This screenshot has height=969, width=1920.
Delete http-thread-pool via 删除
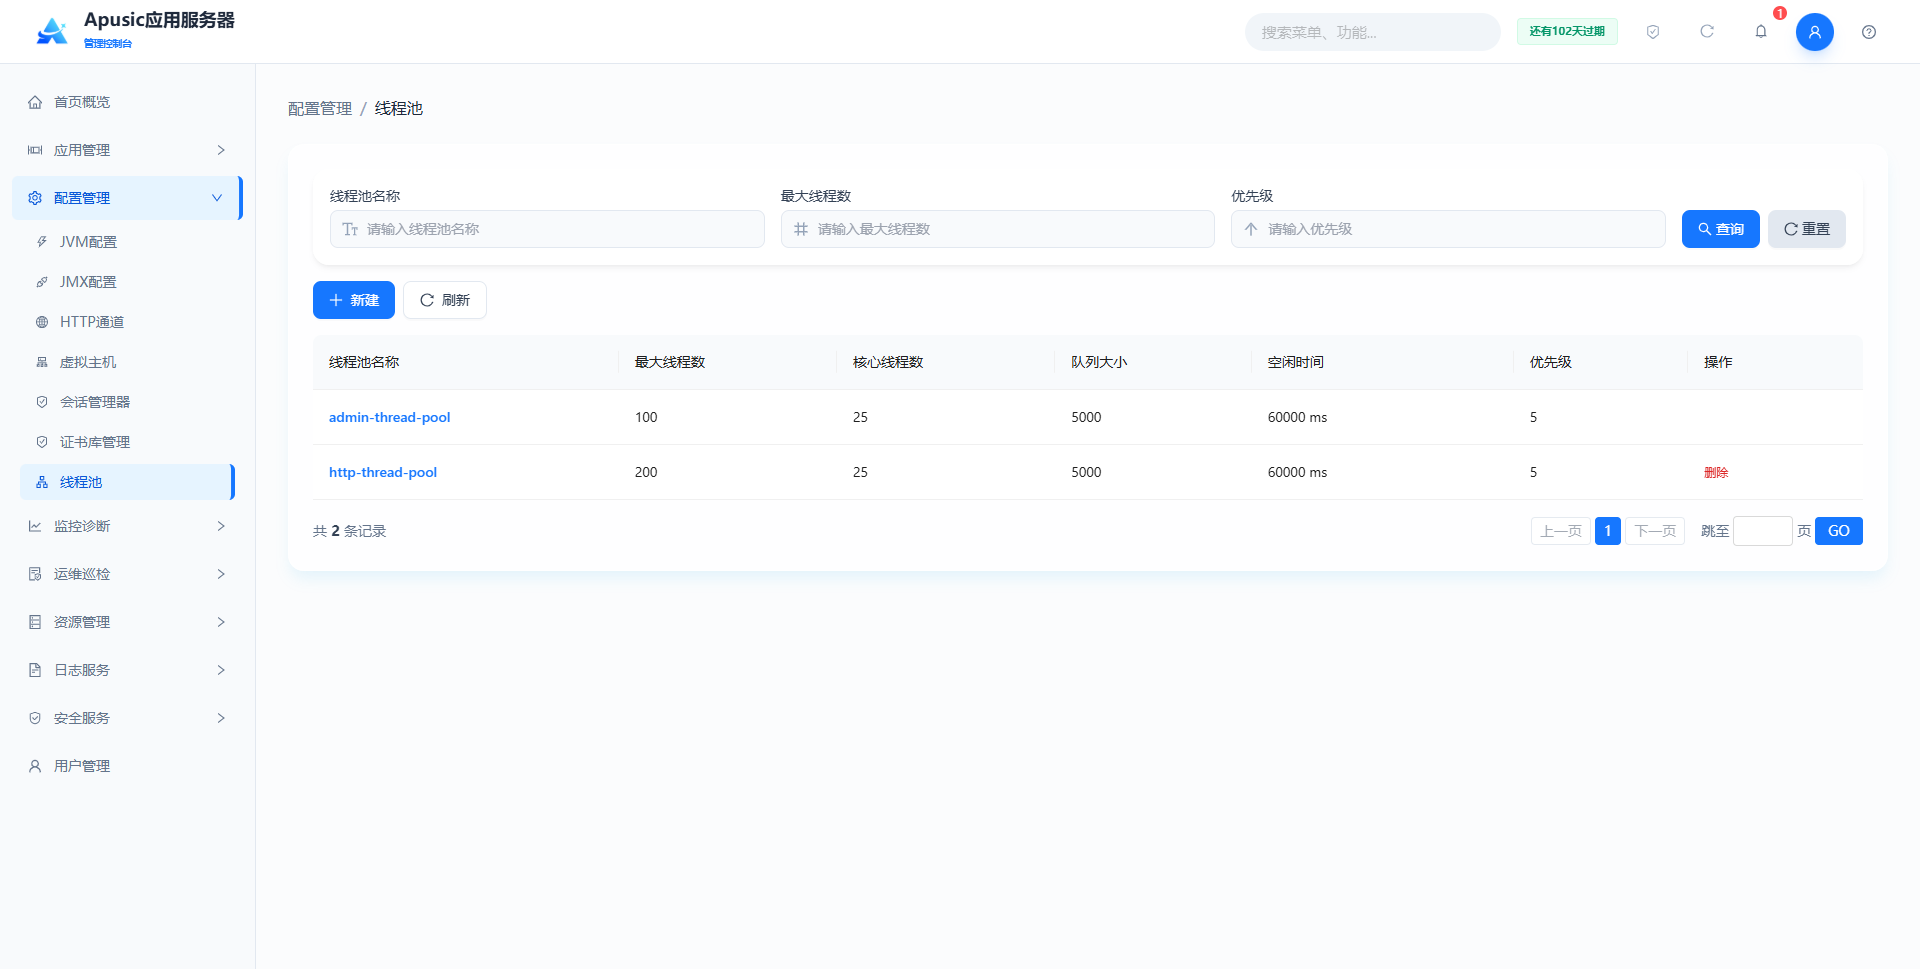click(x=1716, y=472)
